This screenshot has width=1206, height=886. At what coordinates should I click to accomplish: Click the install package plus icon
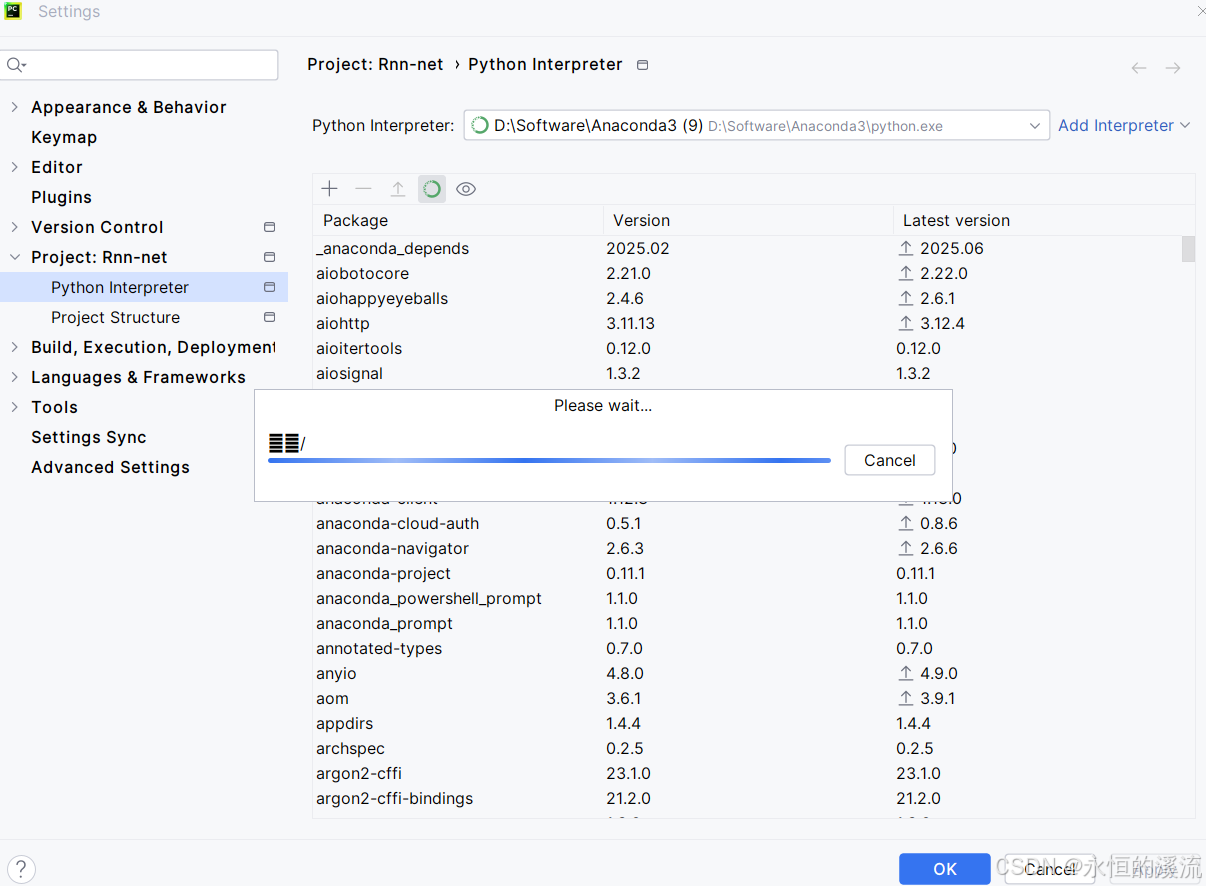tap(330, 189)
